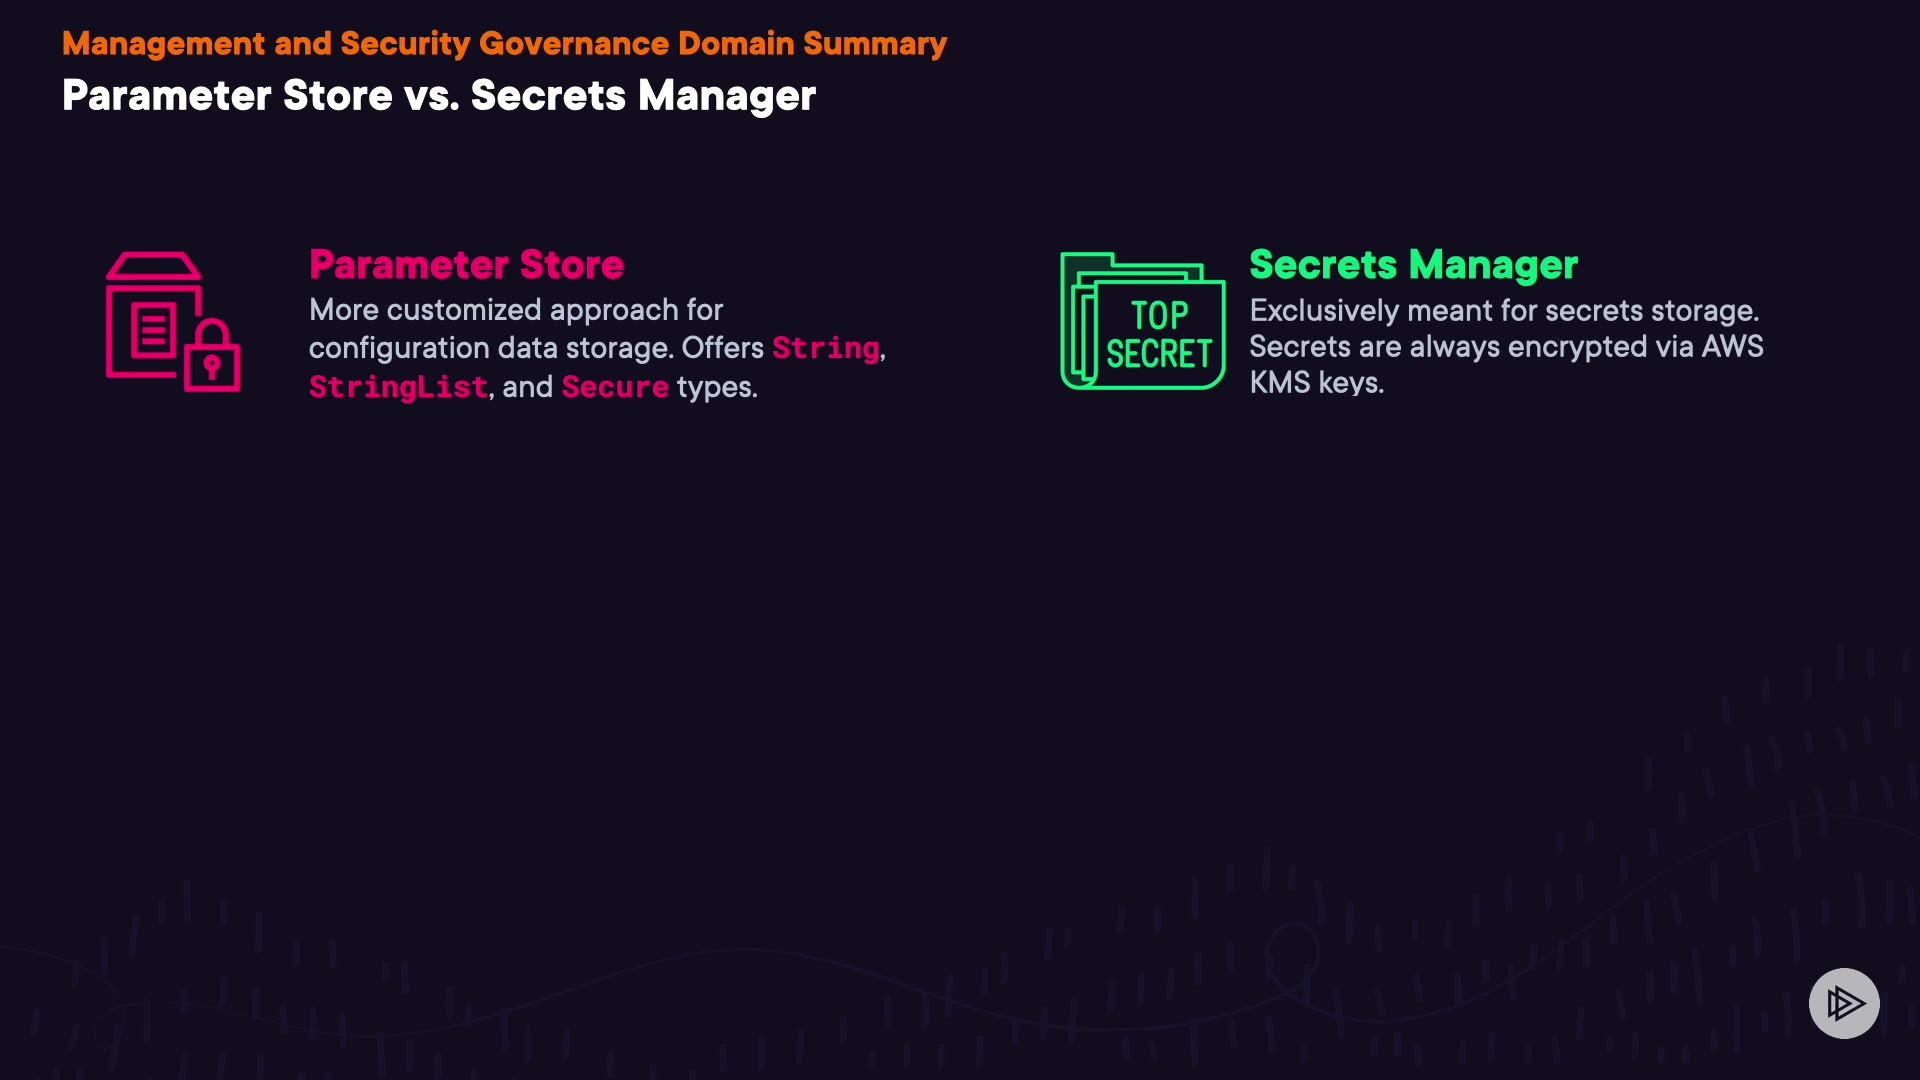Click the Parameter Store lock icon
The height and width of the screenshot is (1080, 1920).
(172, 322)
